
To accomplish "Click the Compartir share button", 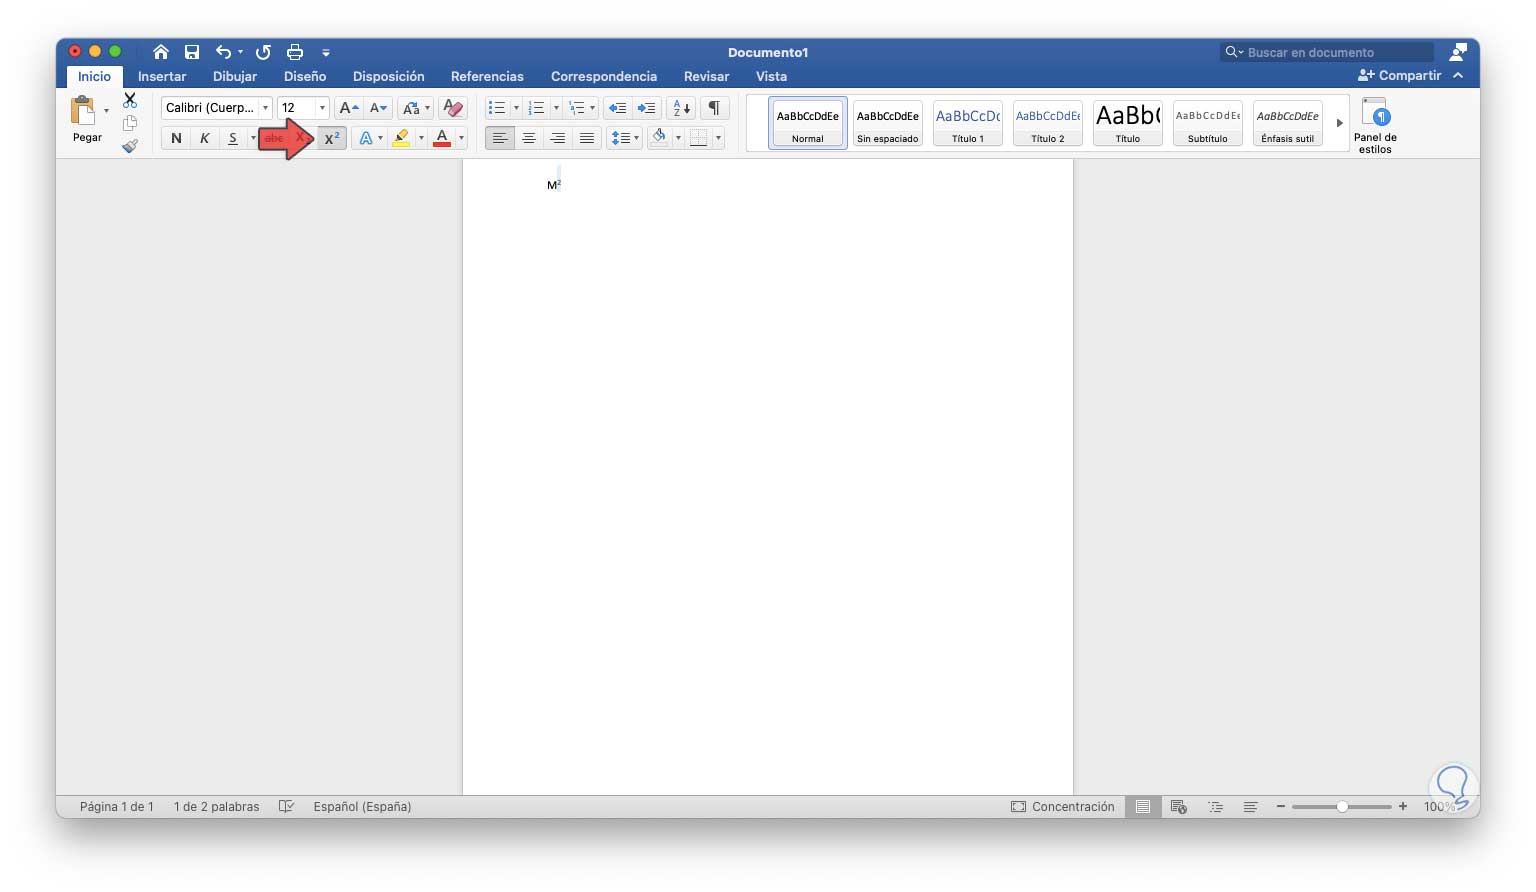I will click(1399, 75).
